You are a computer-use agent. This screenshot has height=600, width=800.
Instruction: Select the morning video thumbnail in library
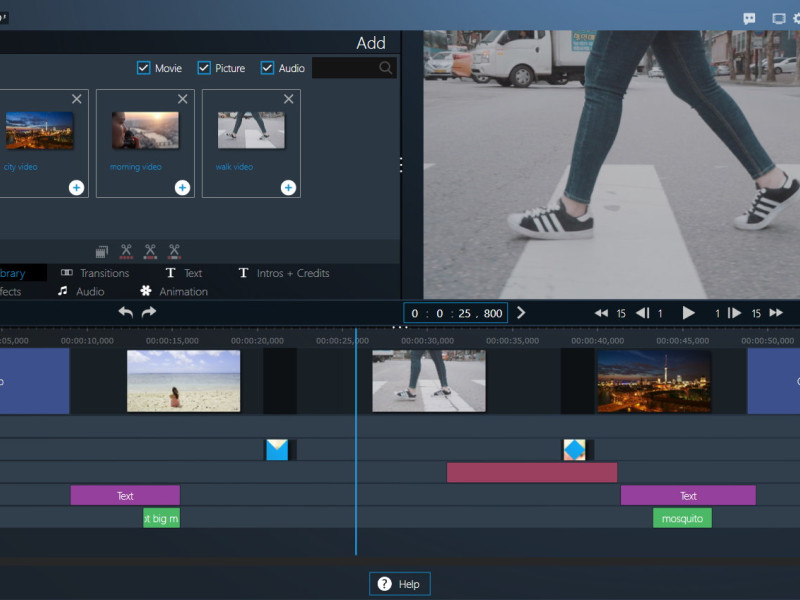point(145,131)
